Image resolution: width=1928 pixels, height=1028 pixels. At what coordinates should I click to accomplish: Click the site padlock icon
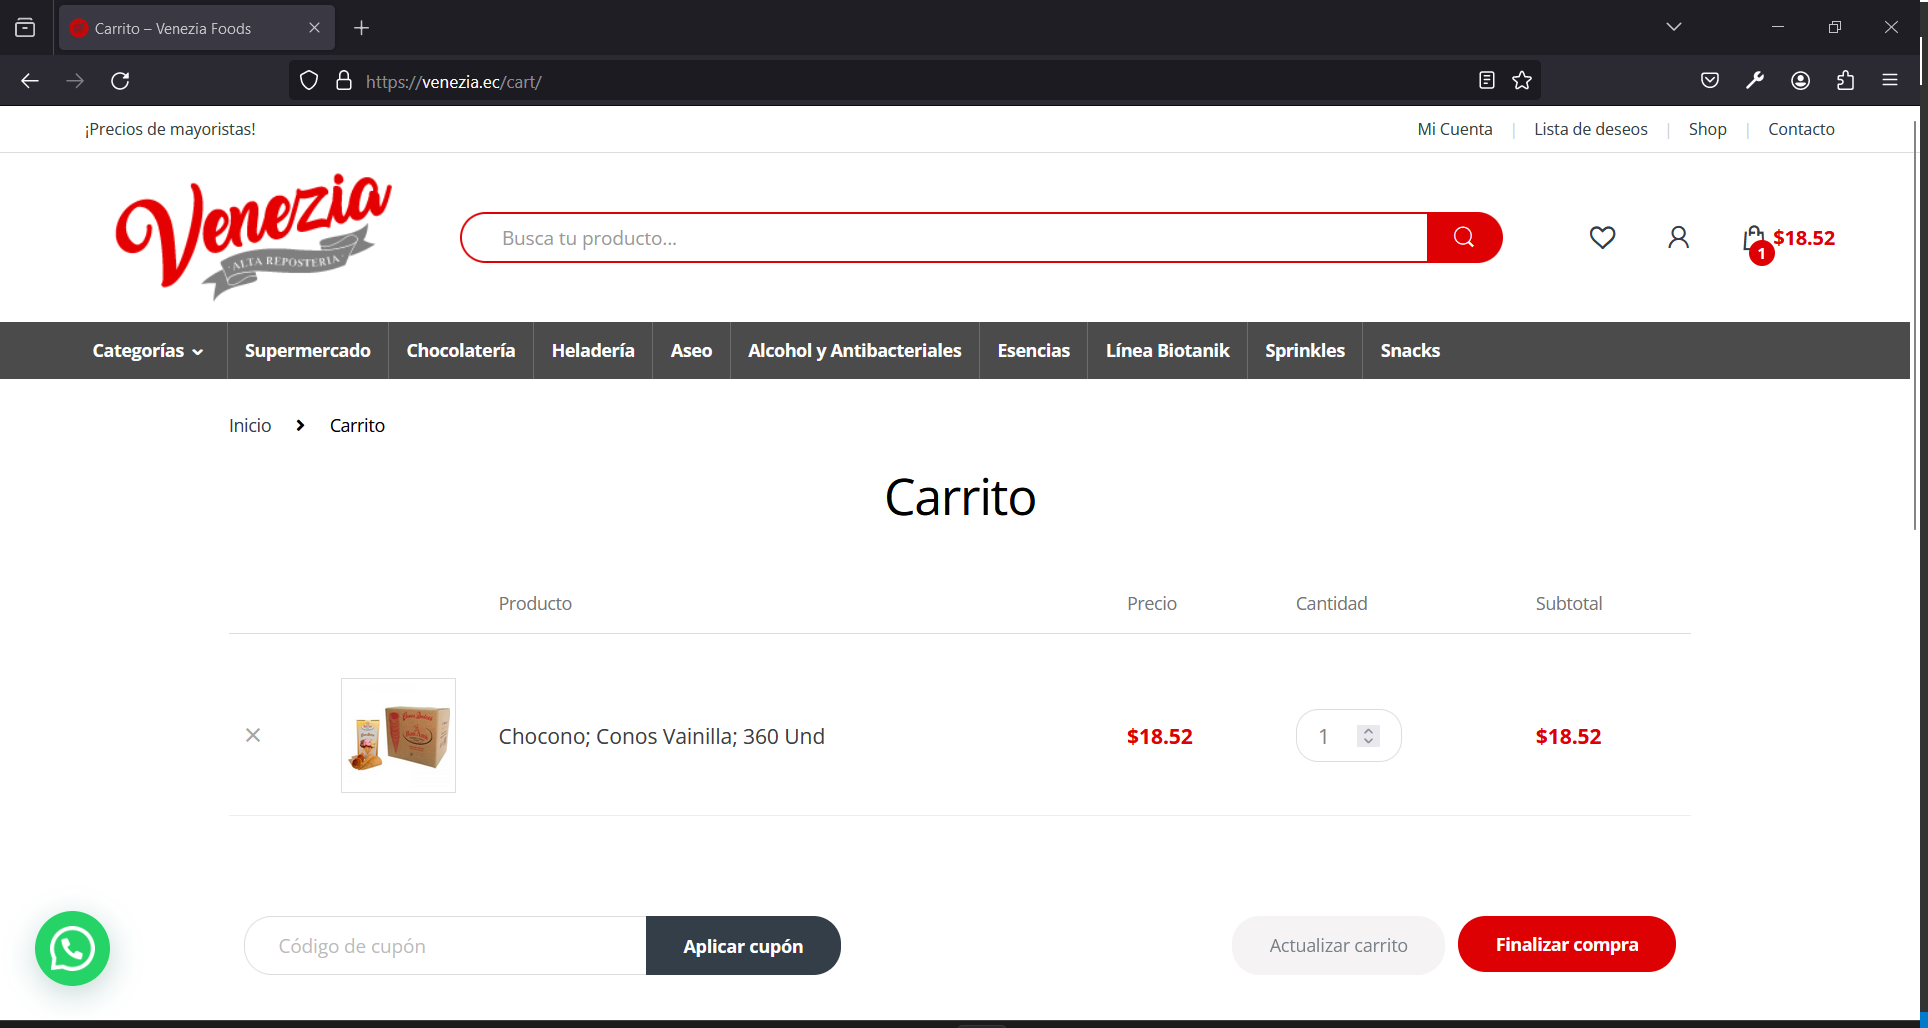(344, 81)
